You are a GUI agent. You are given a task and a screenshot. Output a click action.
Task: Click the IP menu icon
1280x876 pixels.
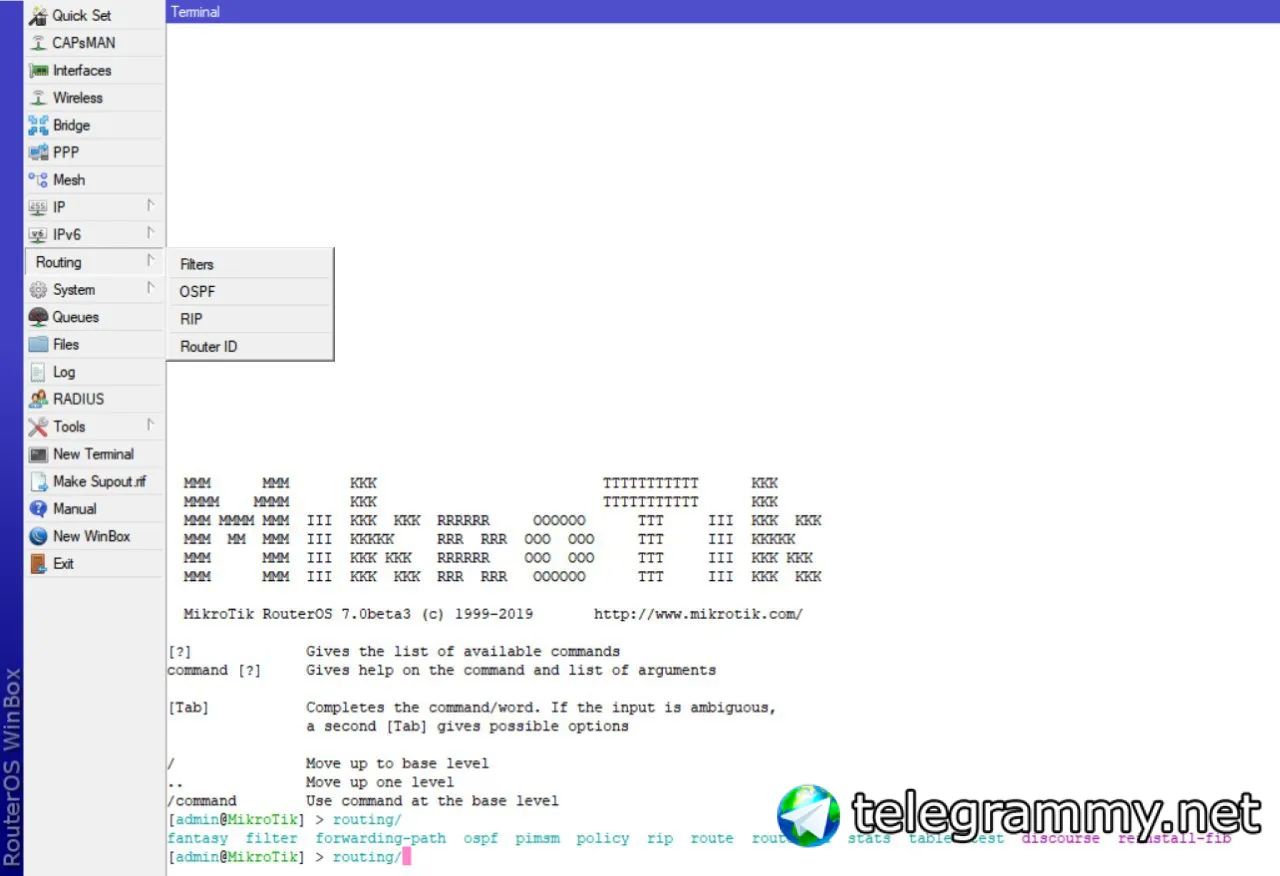click(x=38, y=207)
